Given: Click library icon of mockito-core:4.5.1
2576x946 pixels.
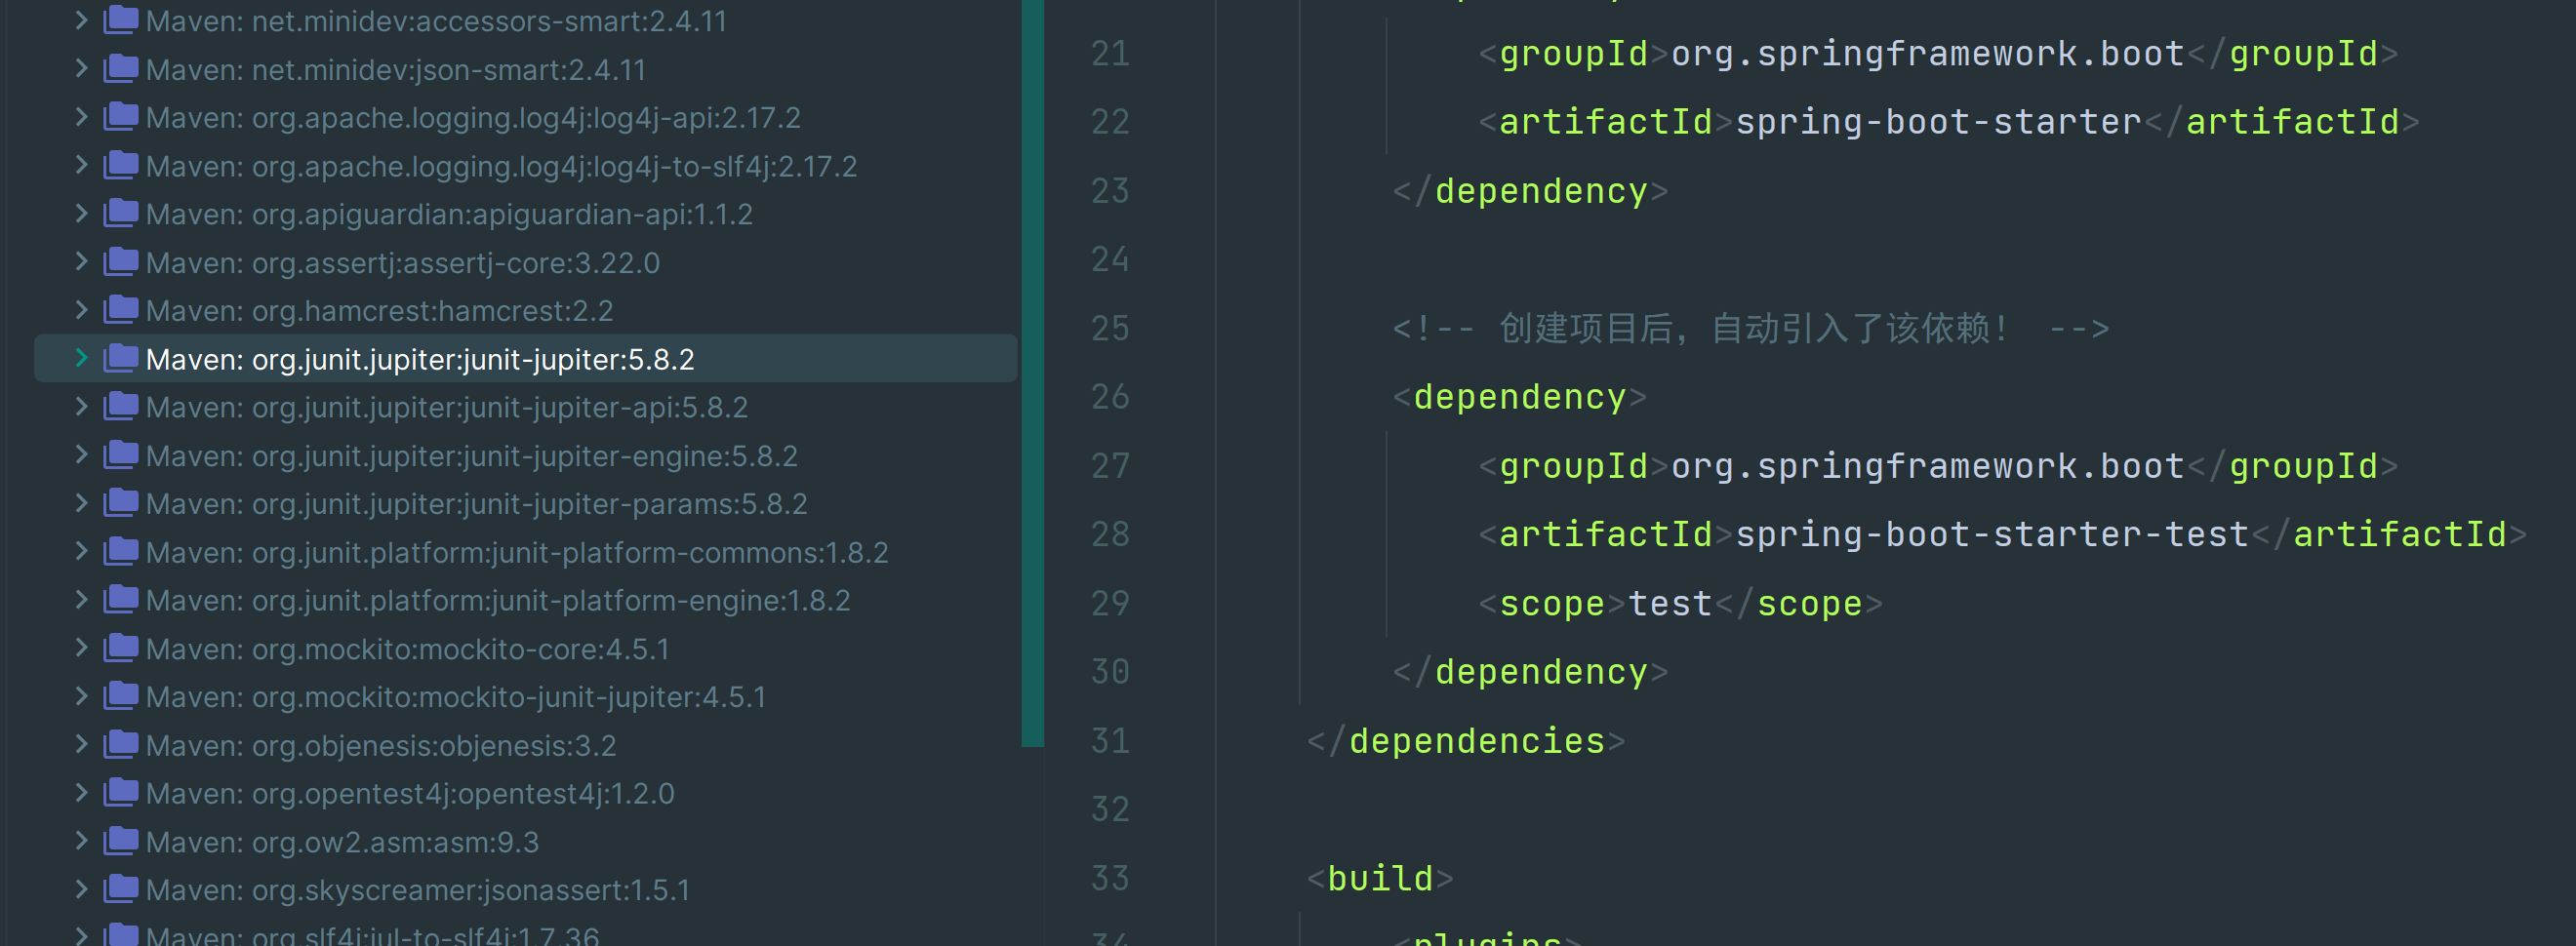Looking at the screenshot, I should tap(121, 647).
